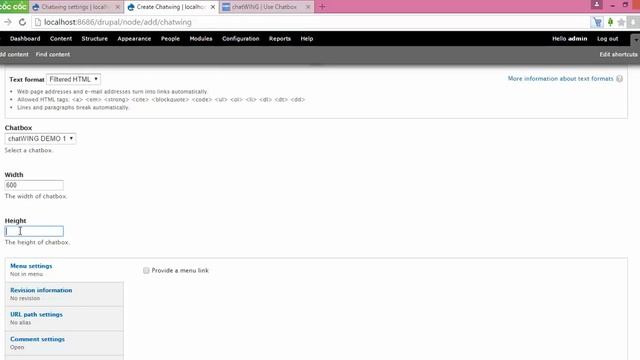
Task: Select the Revision information vertical tab
Action: click(x=64, y=294)
